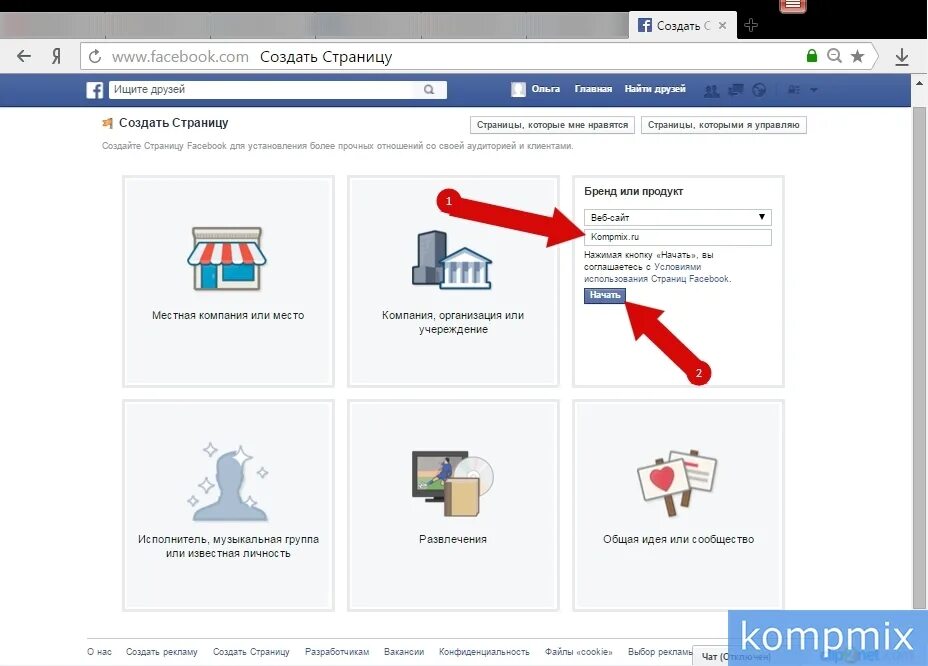The width and height of the screenshot is (928, 666).
Task: Open friend requests icon in header
Action: 711,90
